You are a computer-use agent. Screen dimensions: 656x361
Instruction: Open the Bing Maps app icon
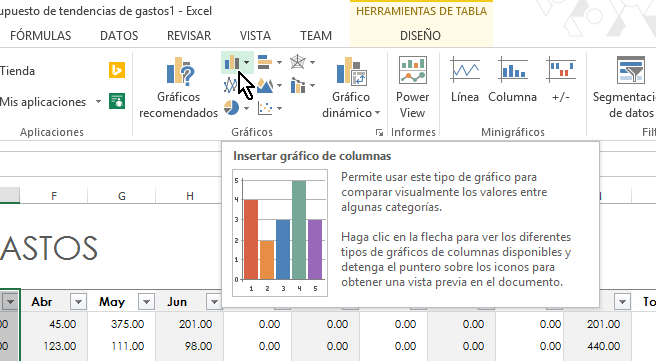point(117,70)
